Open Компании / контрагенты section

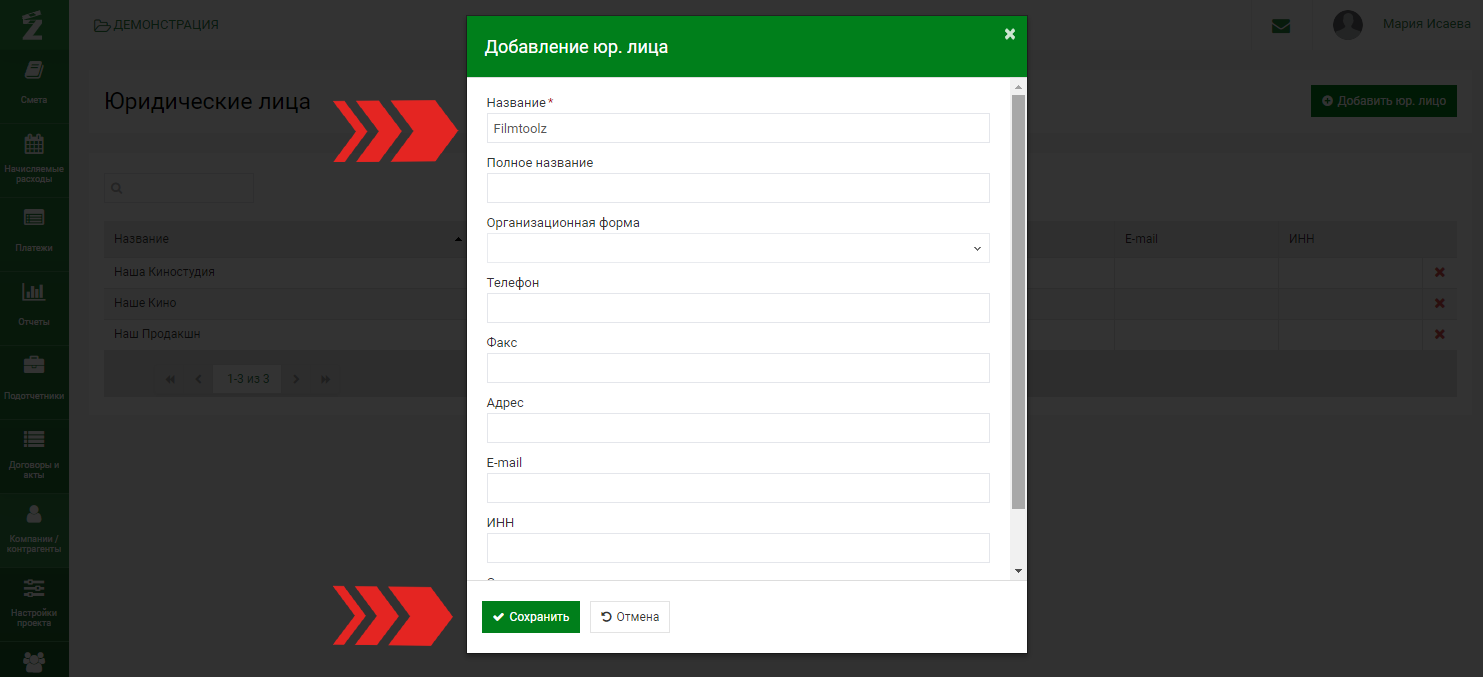tap(34, 529)
